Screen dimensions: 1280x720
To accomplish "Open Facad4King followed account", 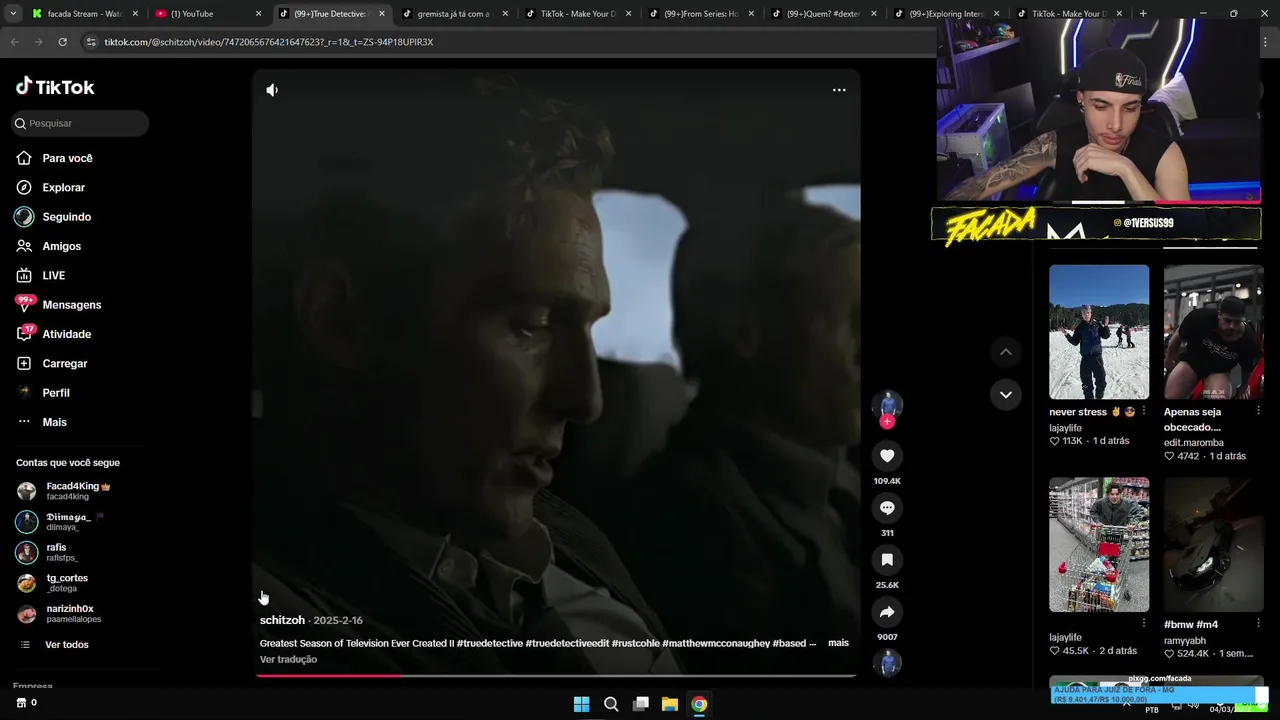I will click(x=64, y=491).
